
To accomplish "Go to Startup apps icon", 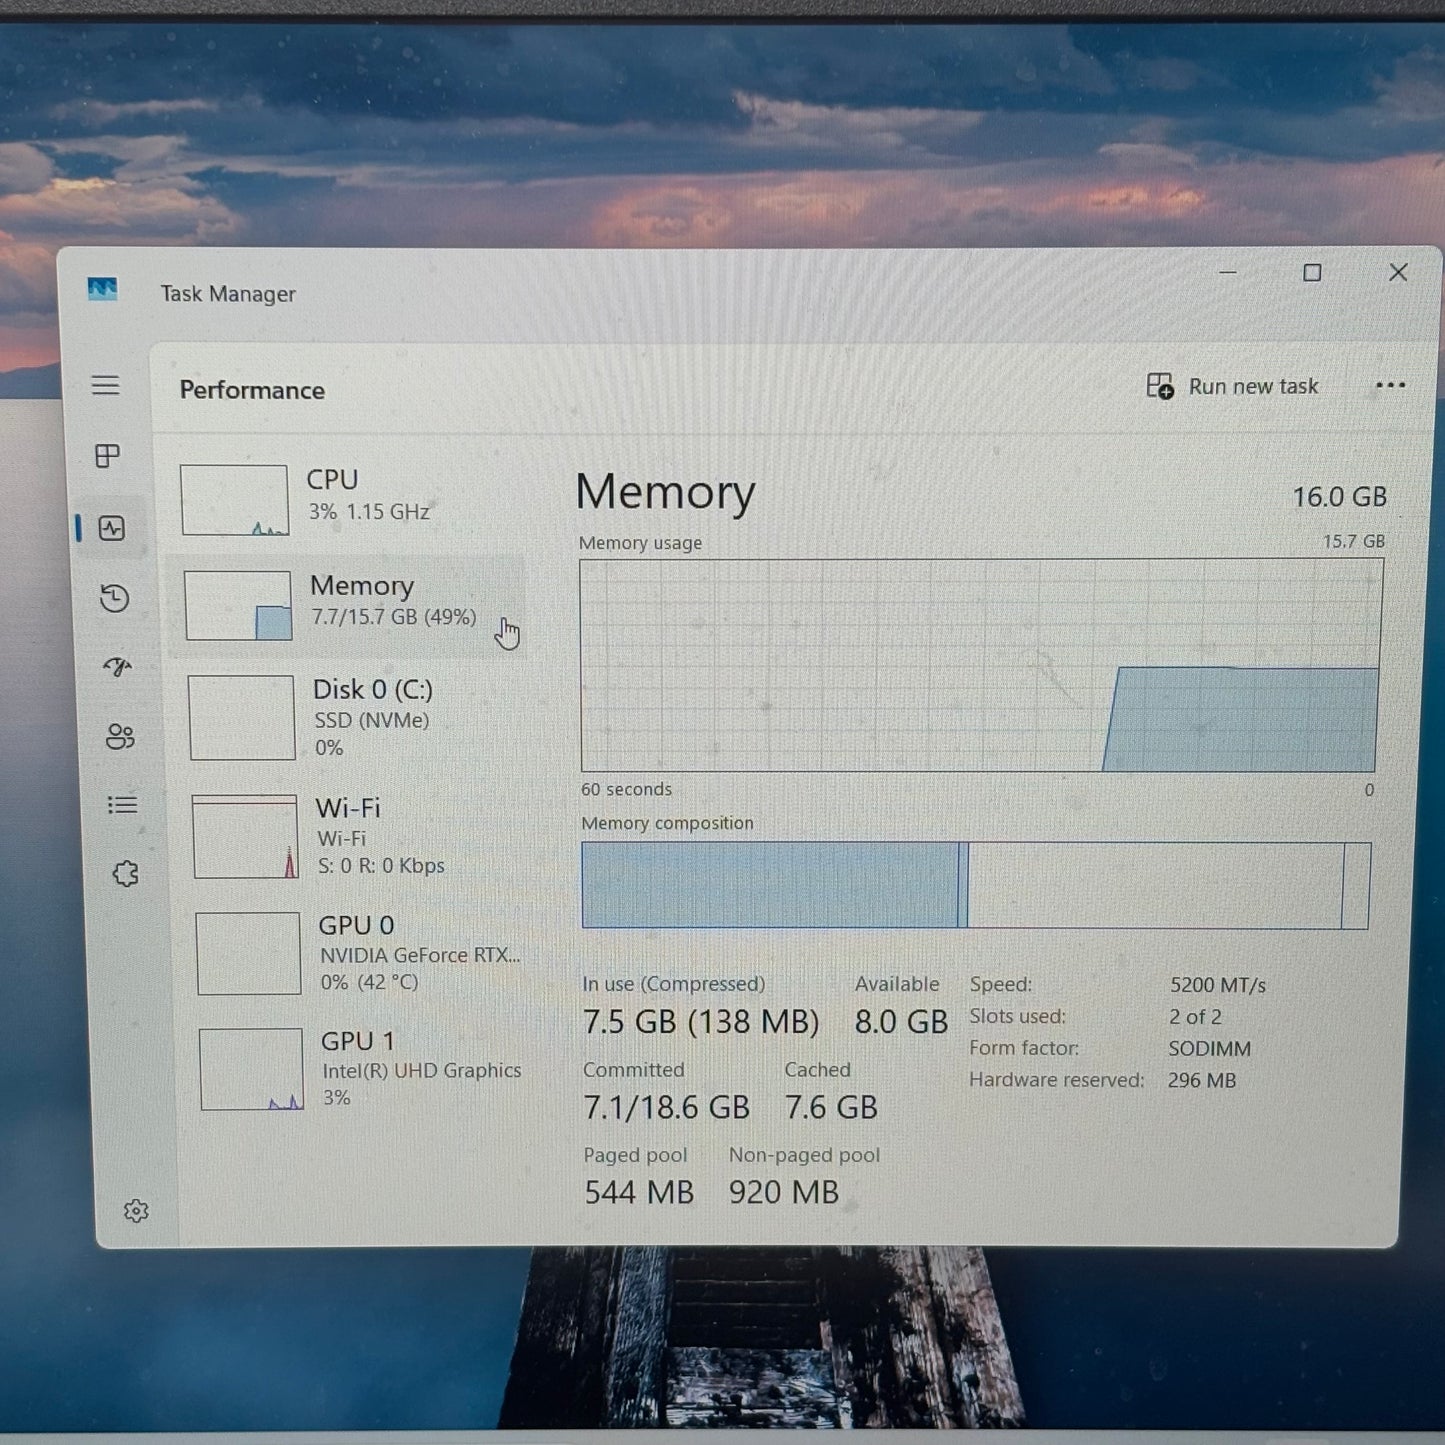I will 118,667.
